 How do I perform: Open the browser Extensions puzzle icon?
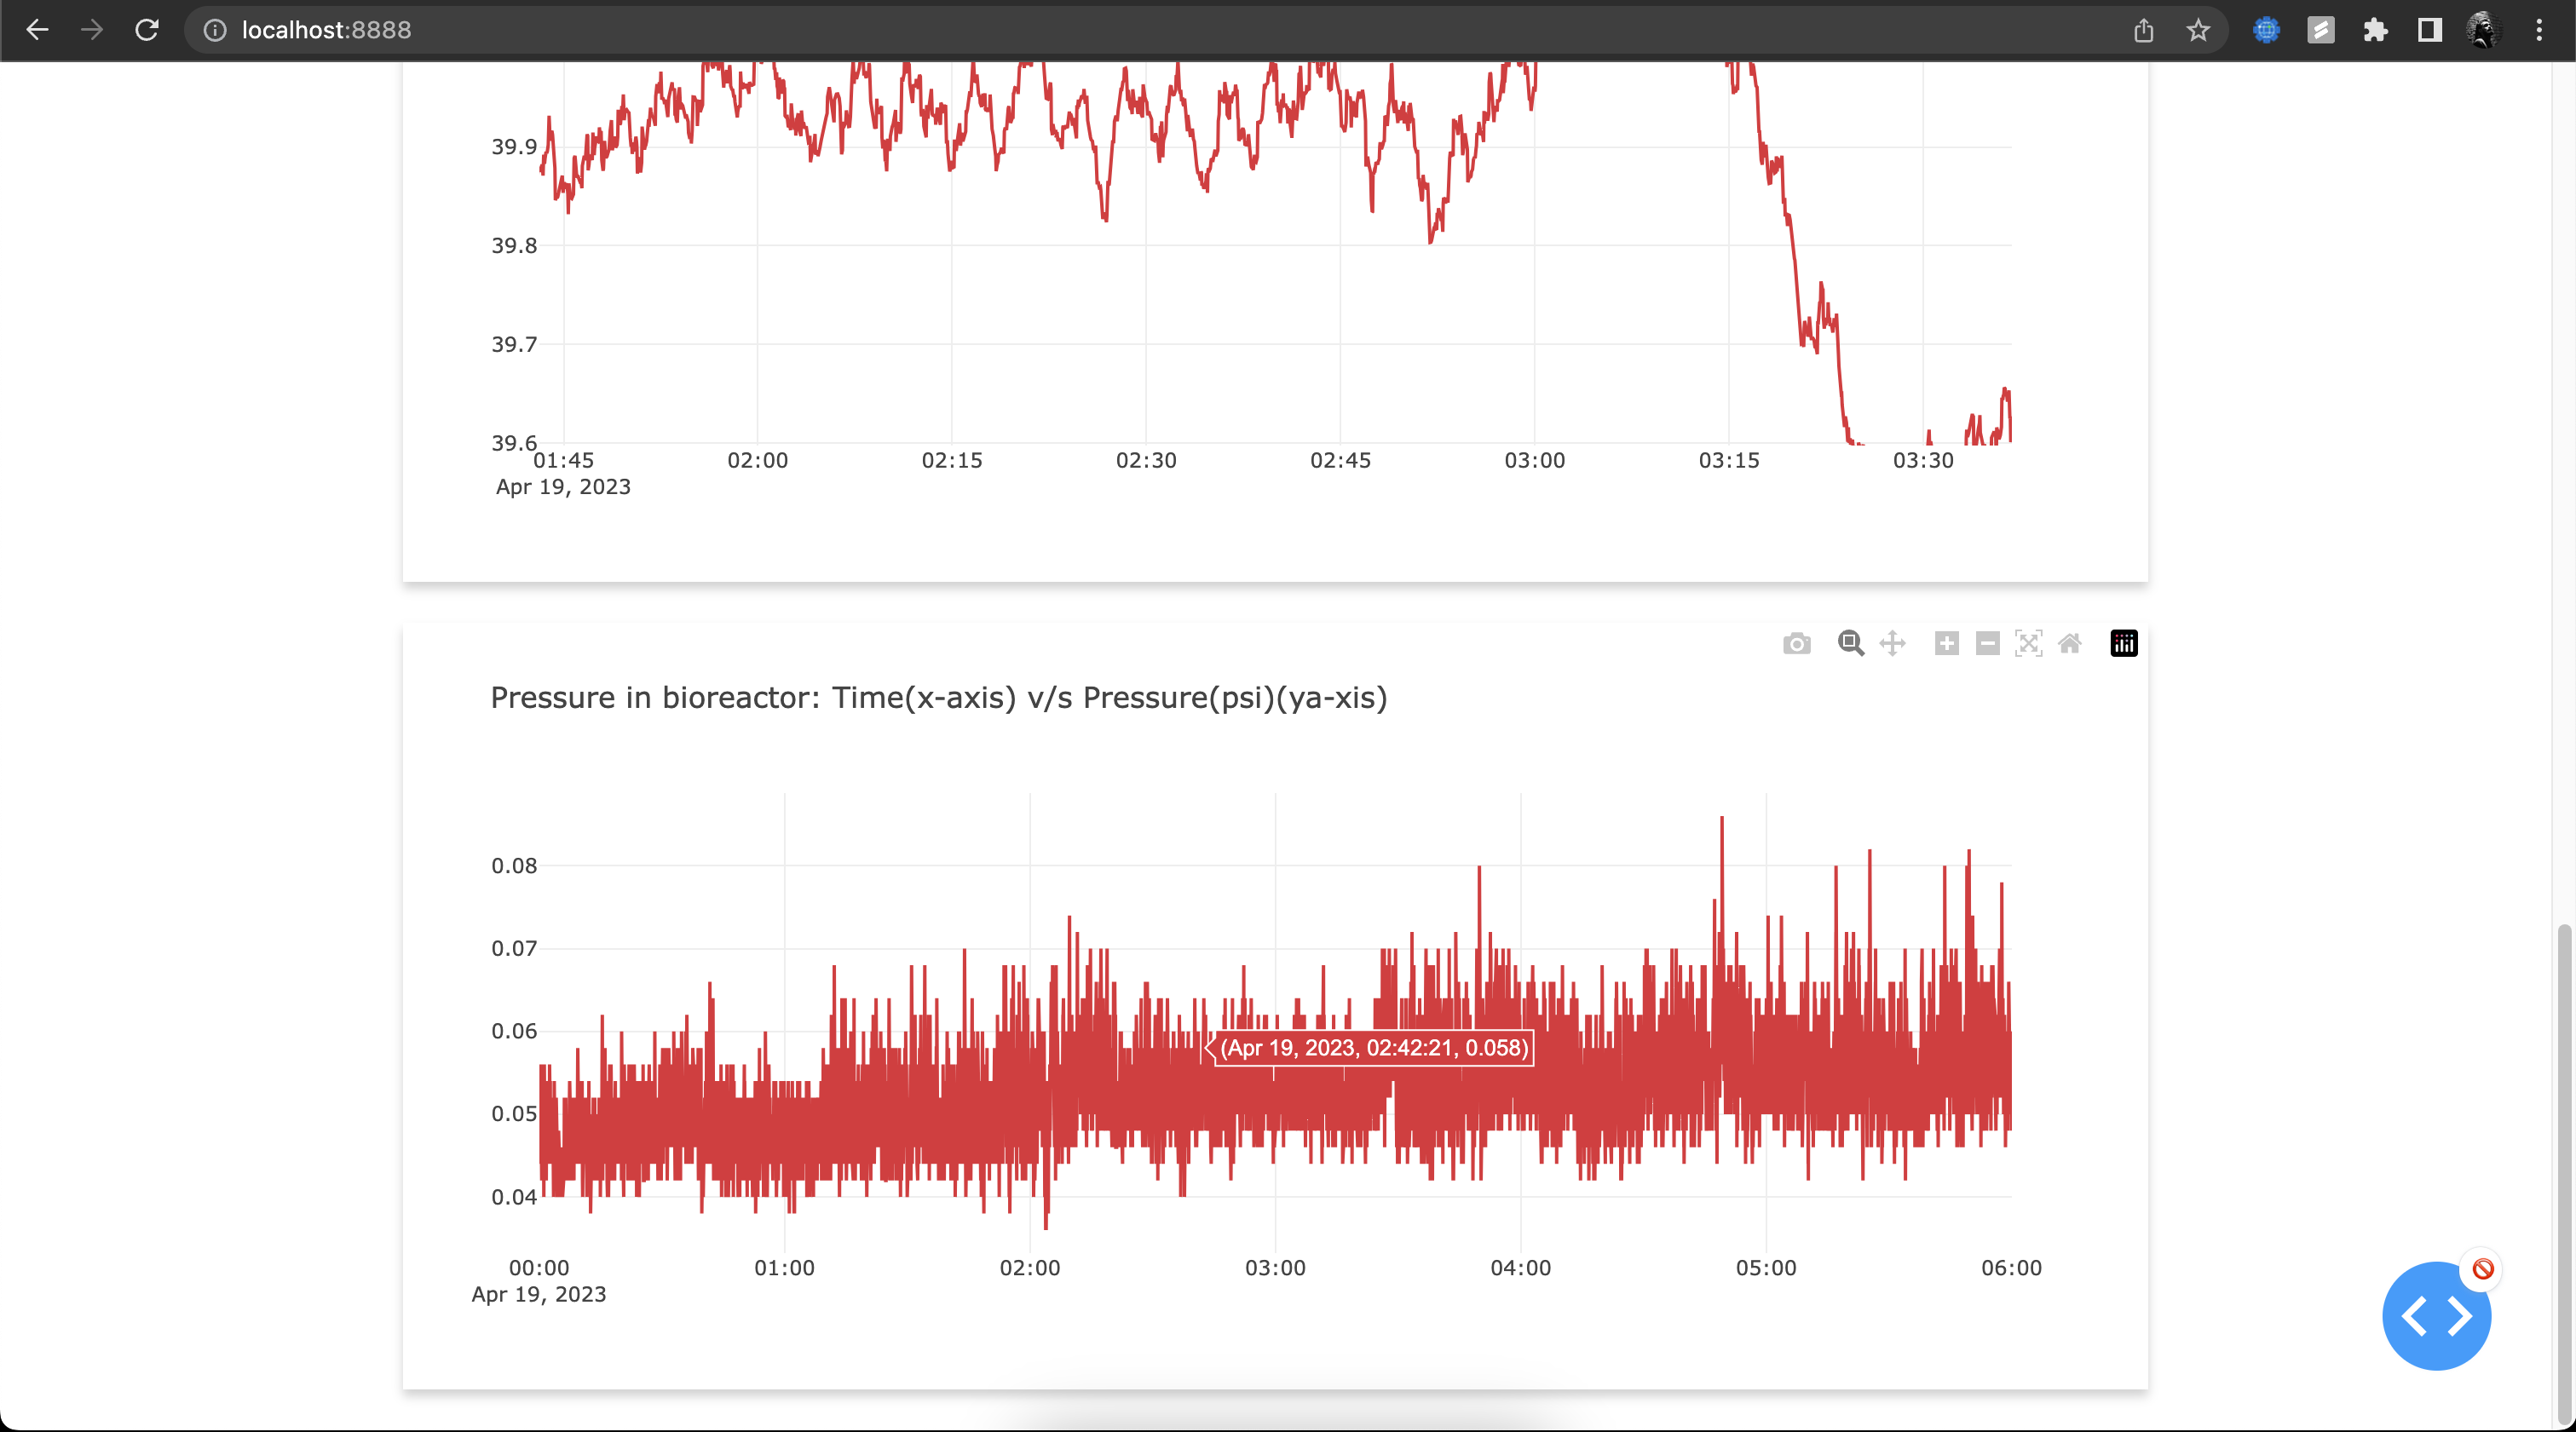[2375, 30]
